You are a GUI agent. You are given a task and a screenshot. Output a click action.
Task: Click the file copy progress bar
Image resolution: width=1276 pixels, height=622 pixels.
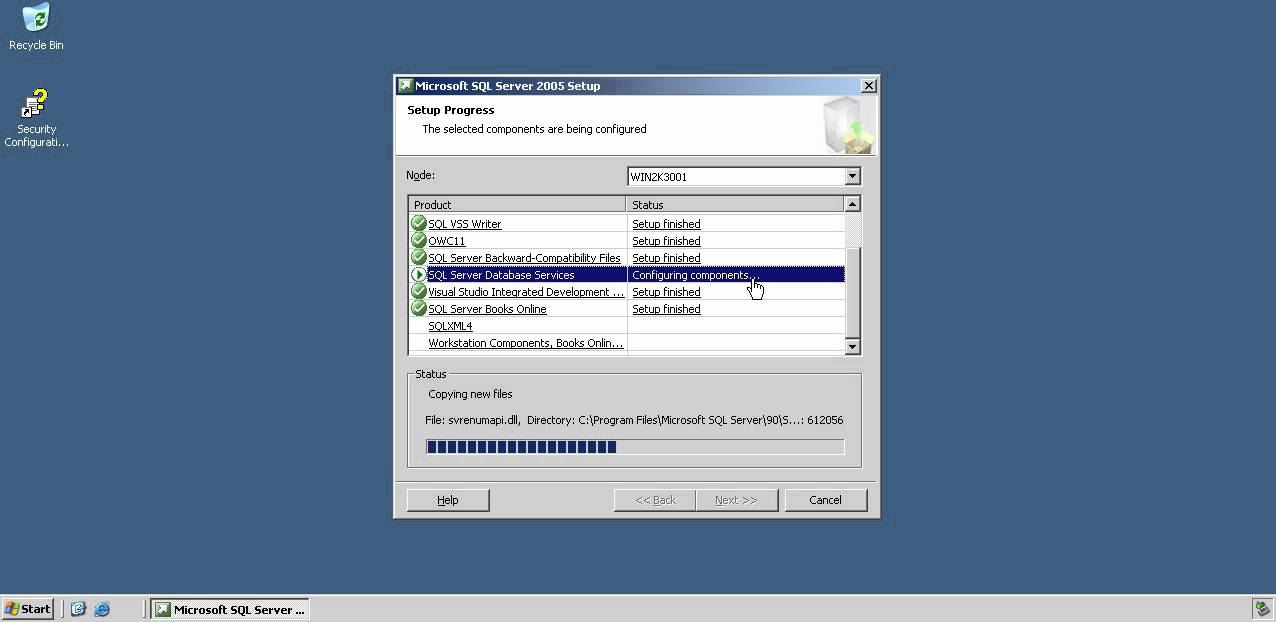(635, 447)
